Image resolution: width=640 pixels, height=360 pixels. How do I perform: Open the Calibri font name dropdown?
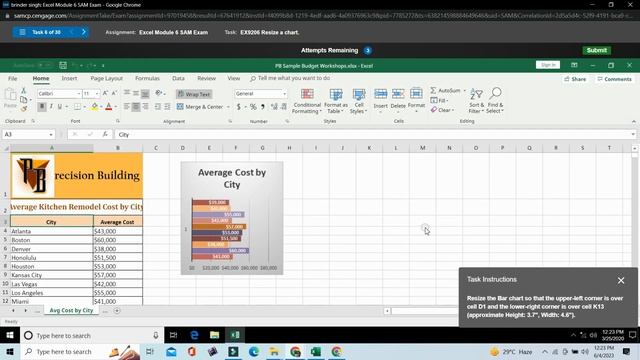pos(78,94)
